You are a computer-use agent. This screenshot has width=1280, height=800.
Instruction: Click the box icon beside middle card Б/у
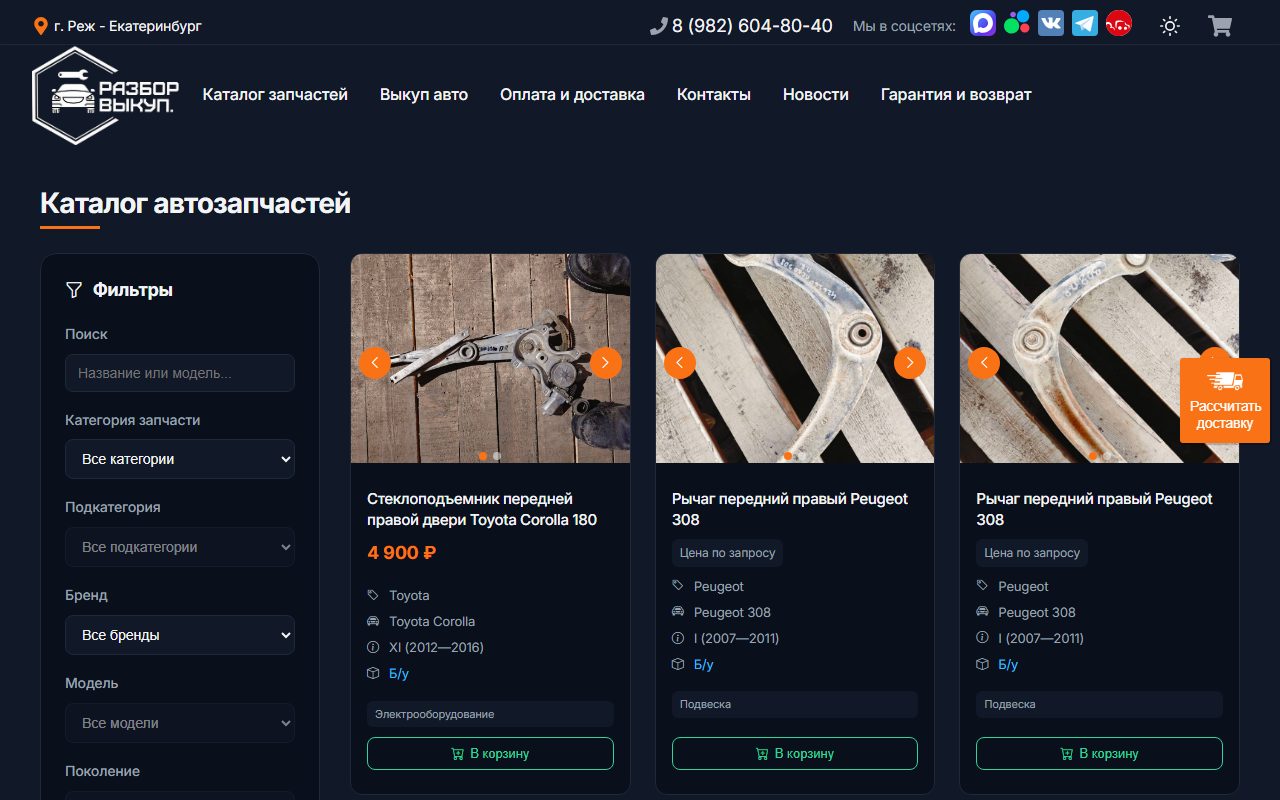[678, 664]
